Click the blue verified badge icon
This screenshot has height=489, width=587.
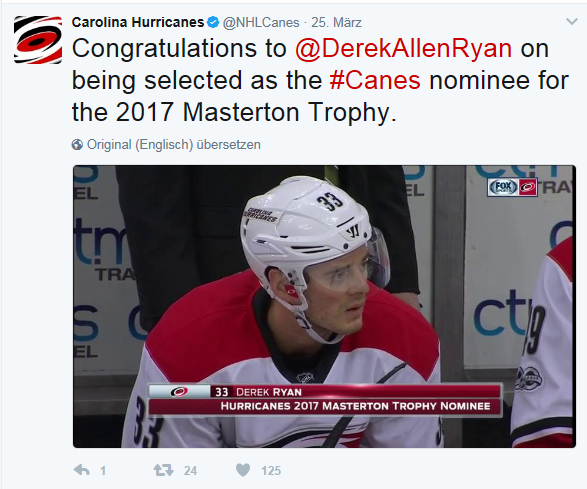coord(213,22)
